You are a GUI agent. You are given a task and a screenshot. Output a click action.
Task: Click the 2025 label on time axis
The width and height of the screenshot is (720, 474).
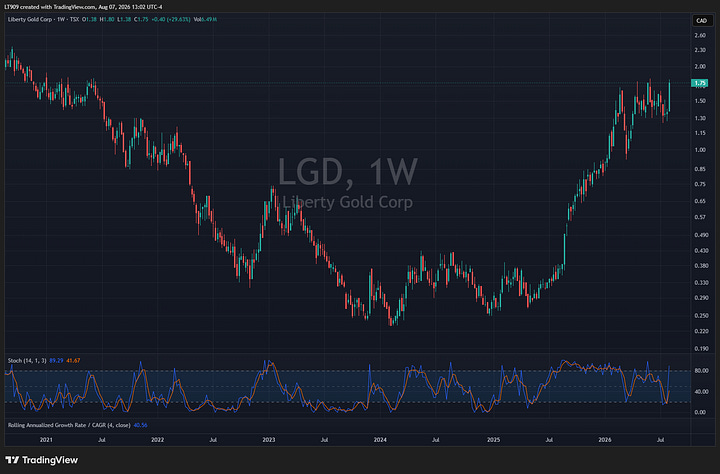[494, 440]
